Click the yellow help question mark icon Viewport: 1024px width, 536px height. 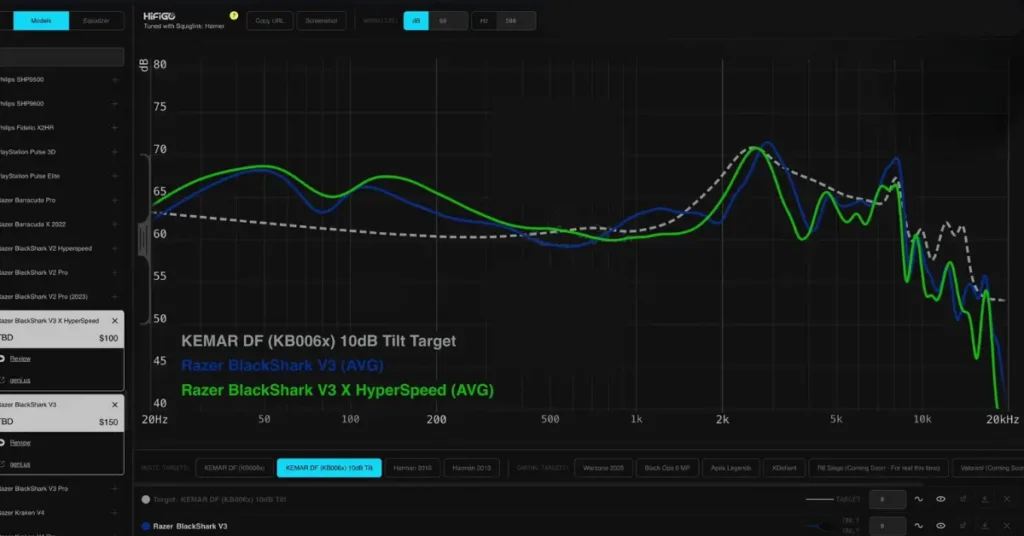coord(234,16)
